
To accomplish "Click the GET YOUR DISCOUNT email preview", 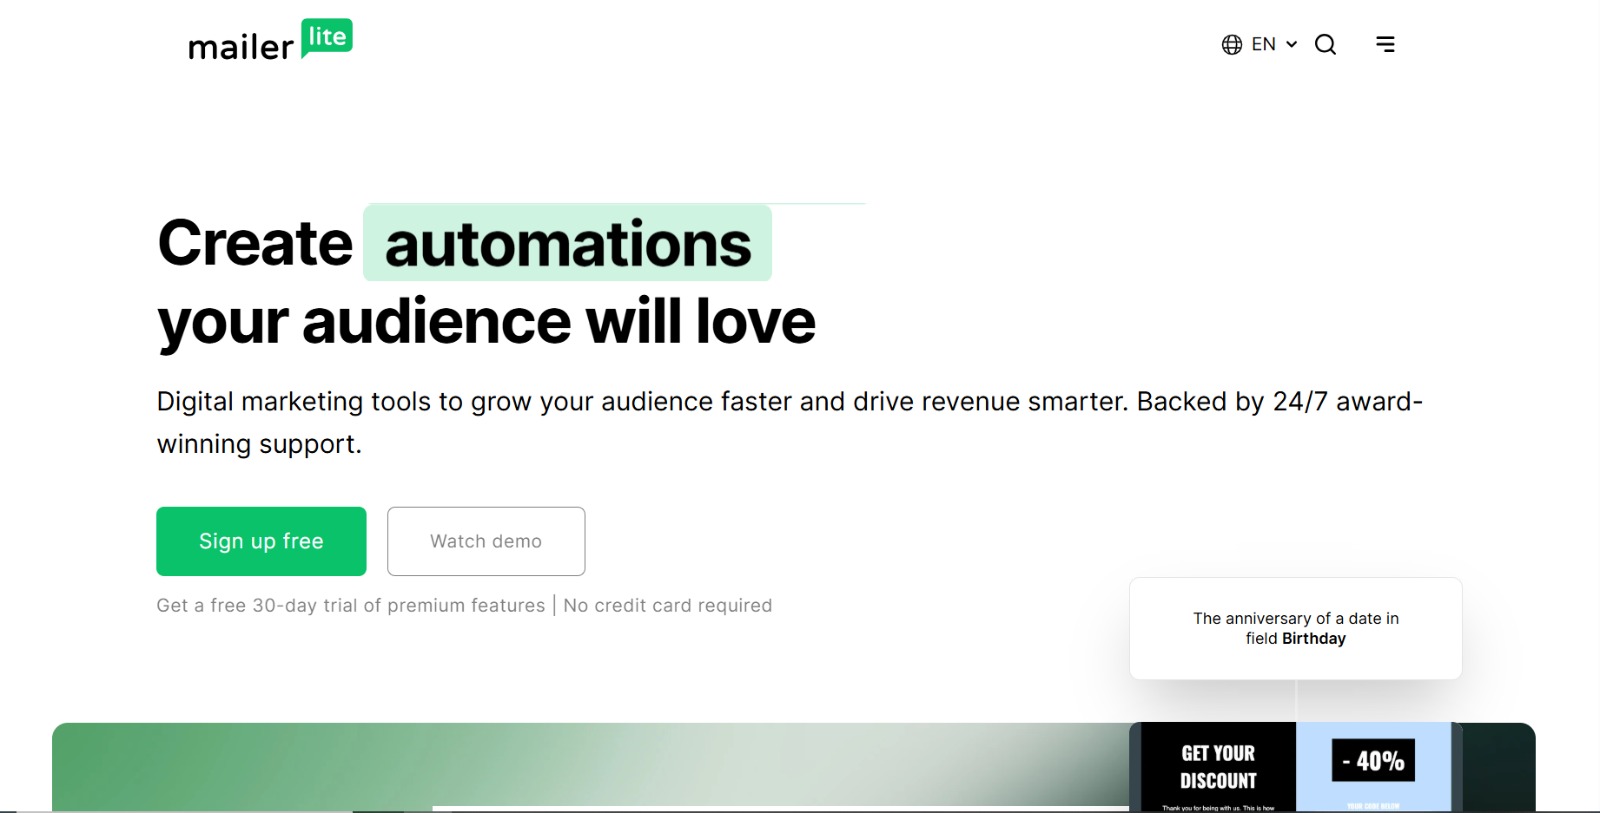I will (1217, 767).
